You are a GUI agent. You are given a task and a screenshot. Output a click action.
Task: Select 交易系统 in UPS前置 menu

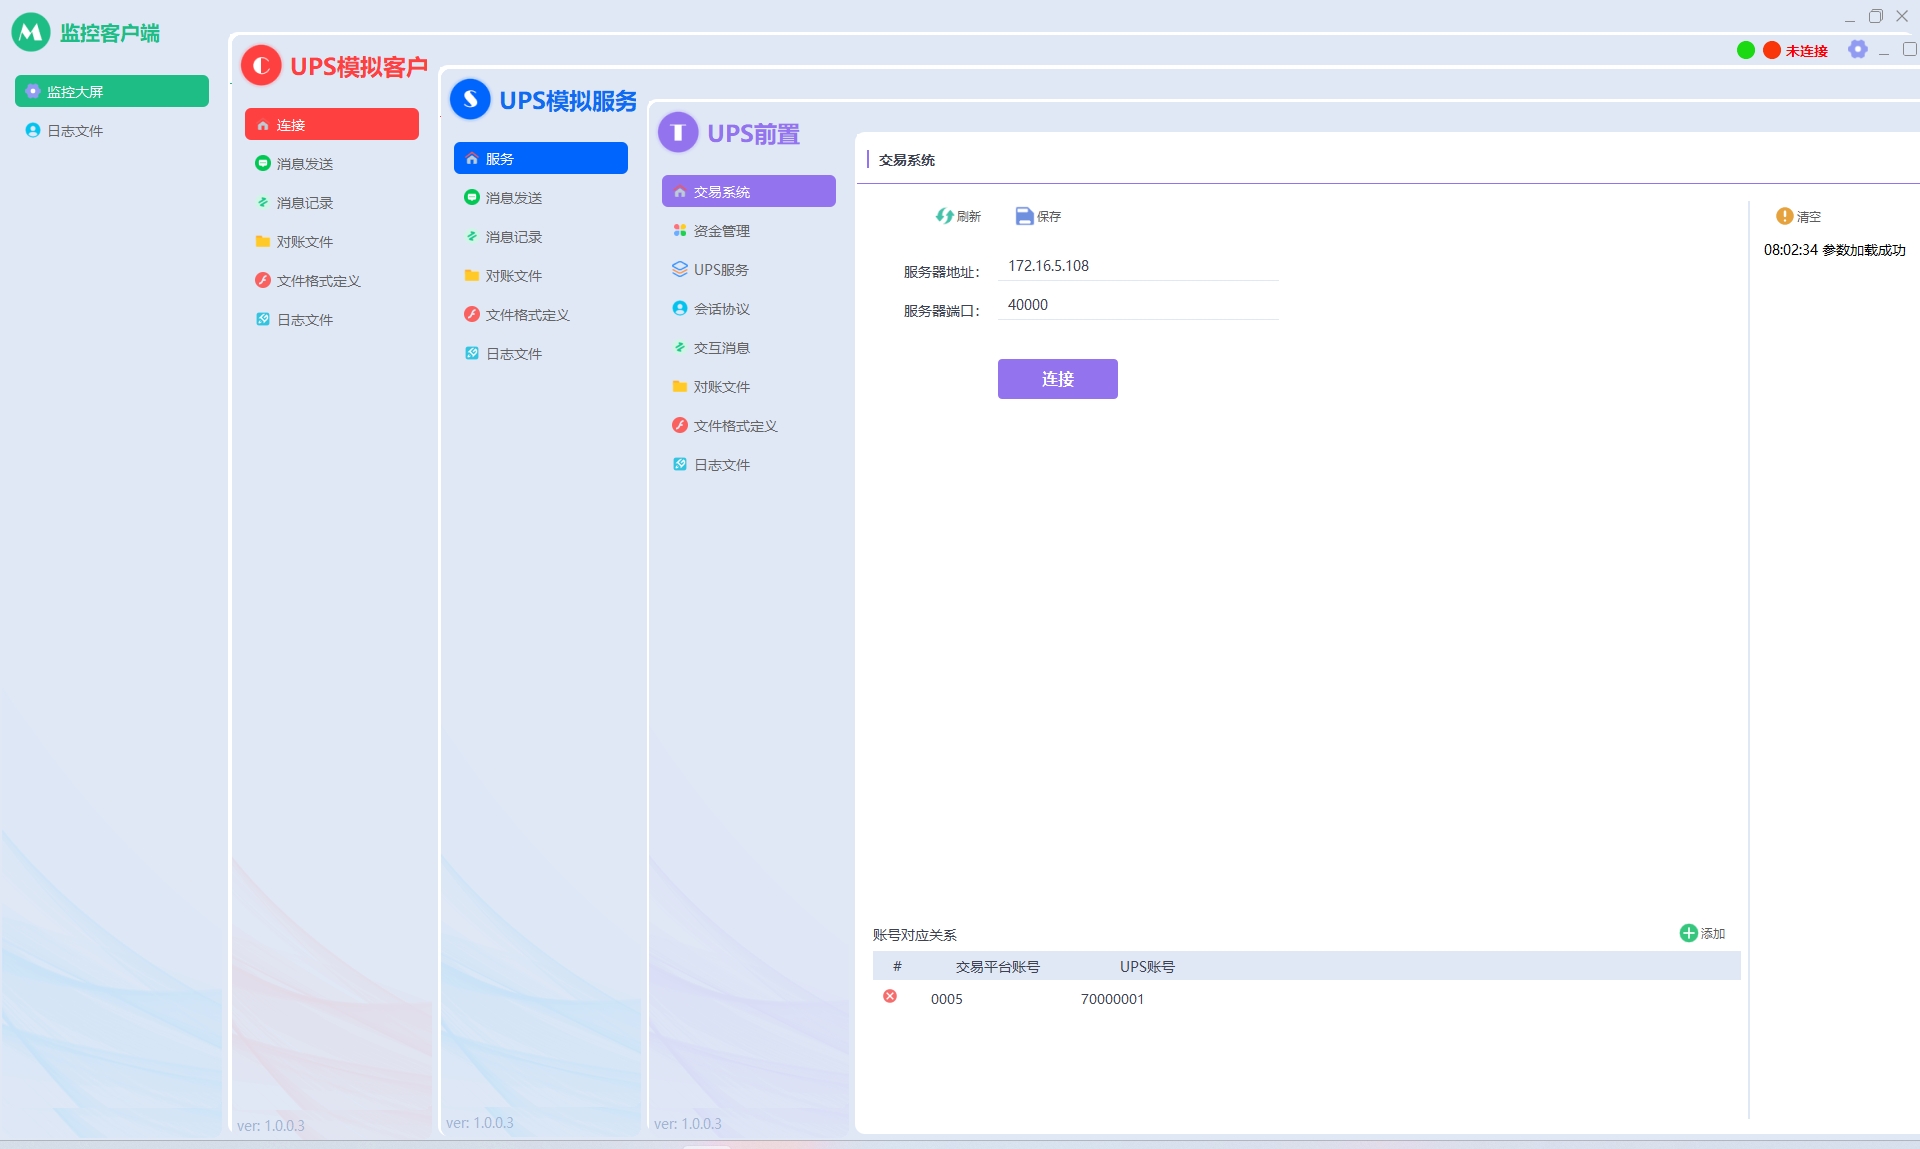click(749, 191)
